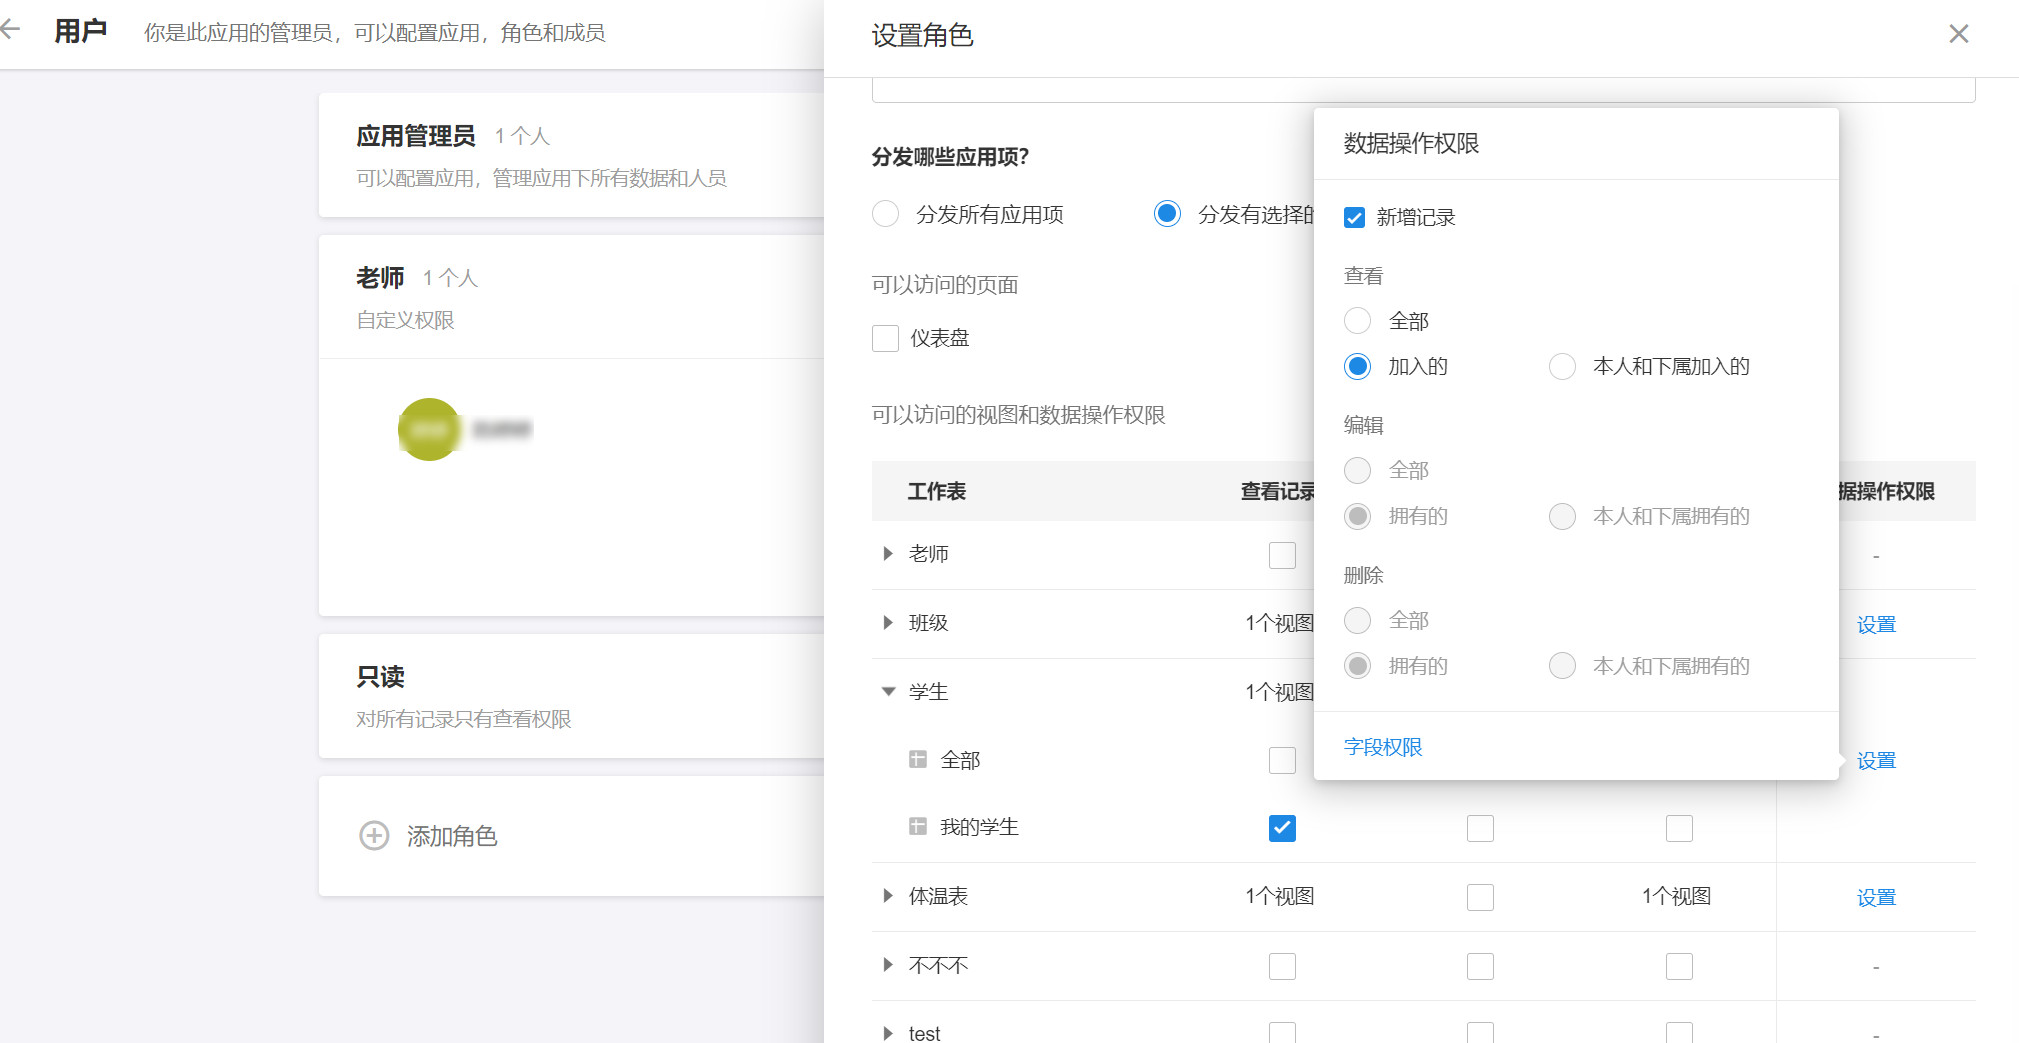Viewport: 2019px width, 1043px height.
Task: Click 设置 link on the 体温表 row
Action: click(x=1875, y=897)
